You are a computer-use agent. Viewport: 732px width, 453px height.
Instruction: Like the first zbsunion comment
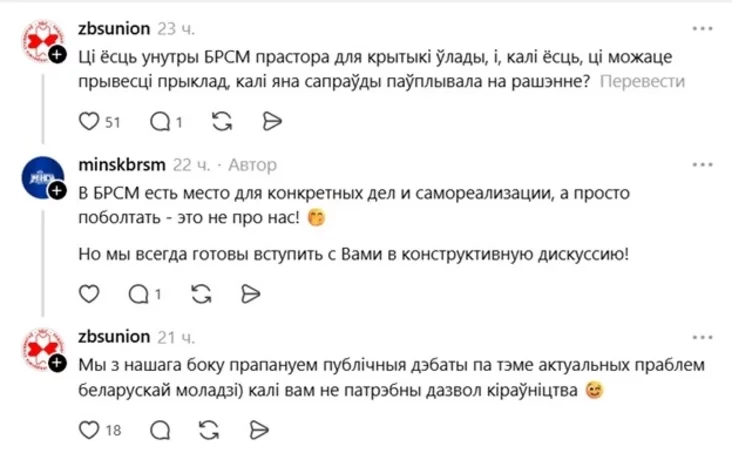(89, 121)
